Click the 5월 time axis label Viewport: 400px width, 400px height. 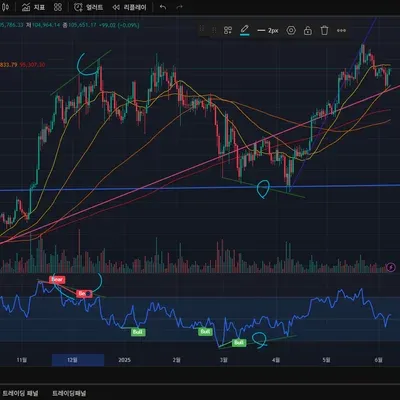[x=327, y=360]
